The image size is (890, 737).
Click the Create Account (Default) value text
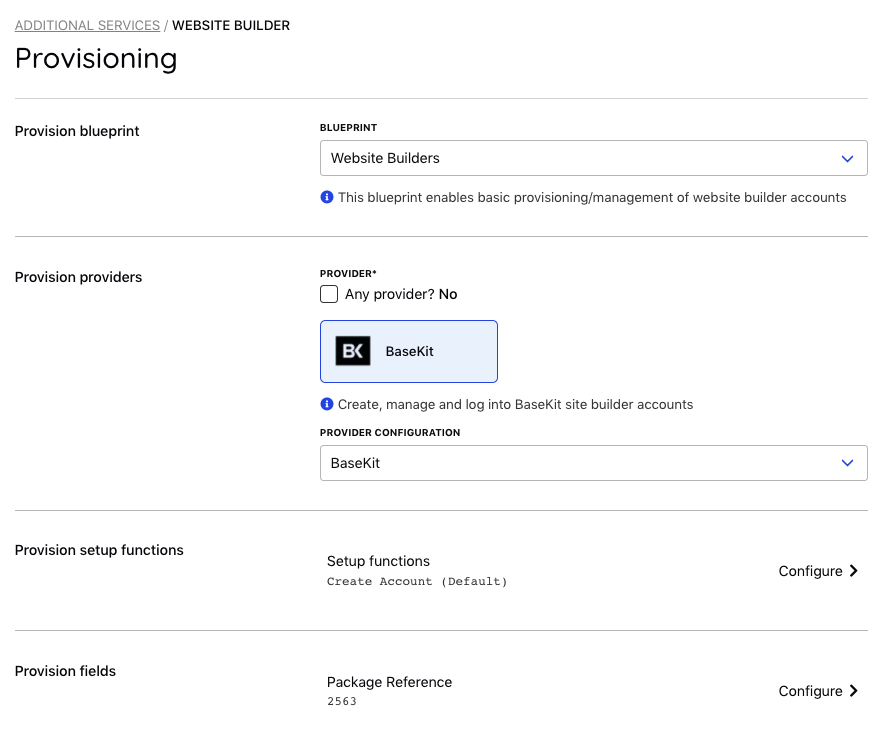[x=417, y=581]
